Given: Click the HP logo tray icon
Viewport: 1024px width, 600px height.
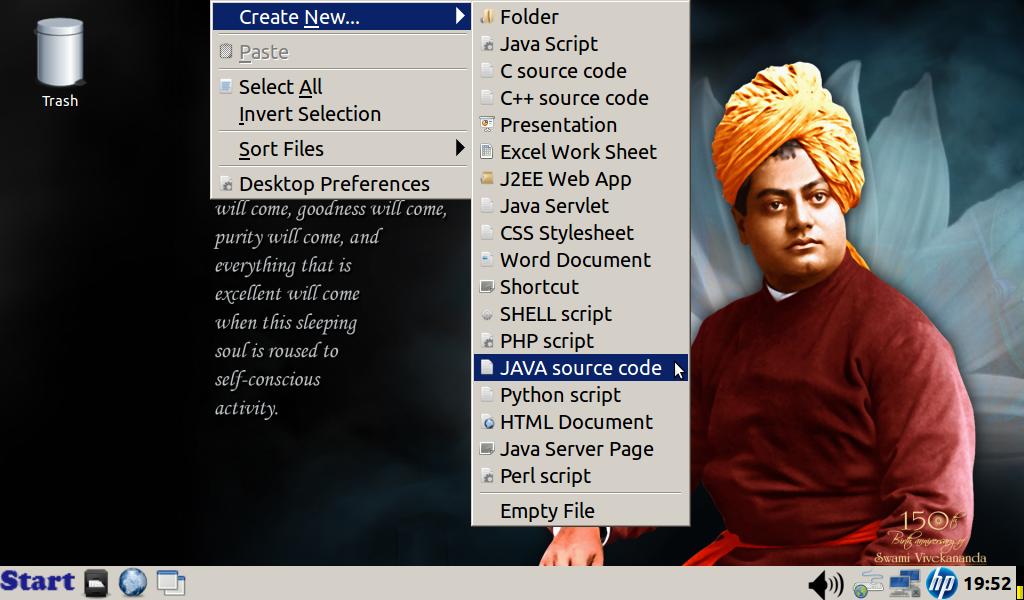Looking at the screenshot, I should (x=942, y=583).
